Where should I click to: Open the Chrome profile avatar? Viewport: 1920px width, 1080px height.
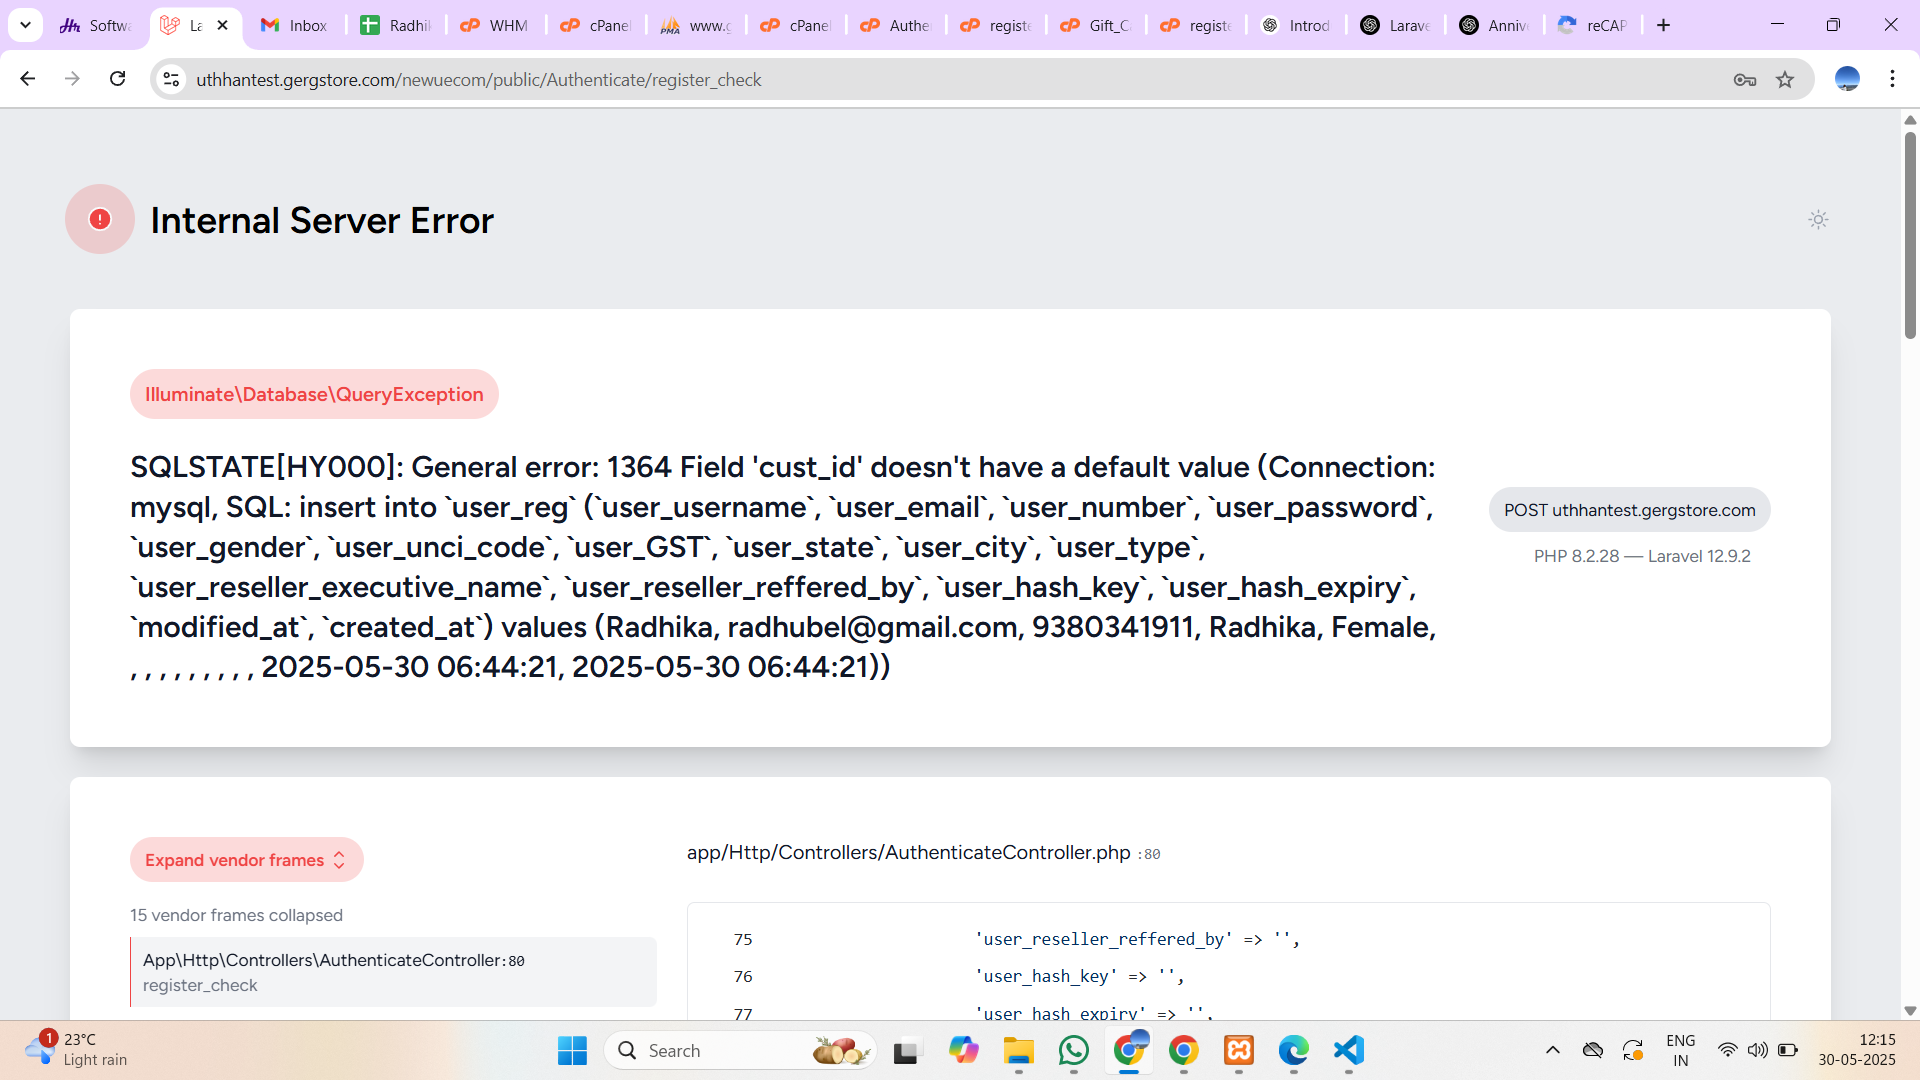coord(1847,79)
